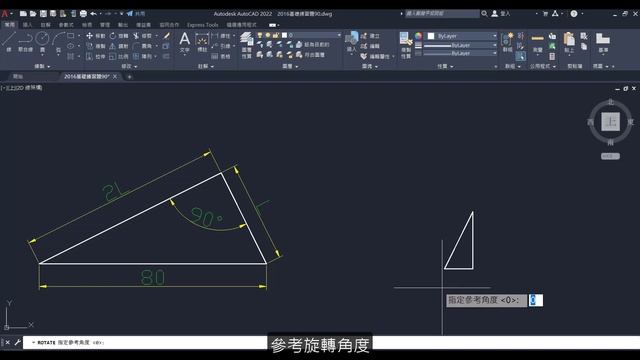Open the Dimension (標註) tool

pyautogui.click(x=202, y=42)
